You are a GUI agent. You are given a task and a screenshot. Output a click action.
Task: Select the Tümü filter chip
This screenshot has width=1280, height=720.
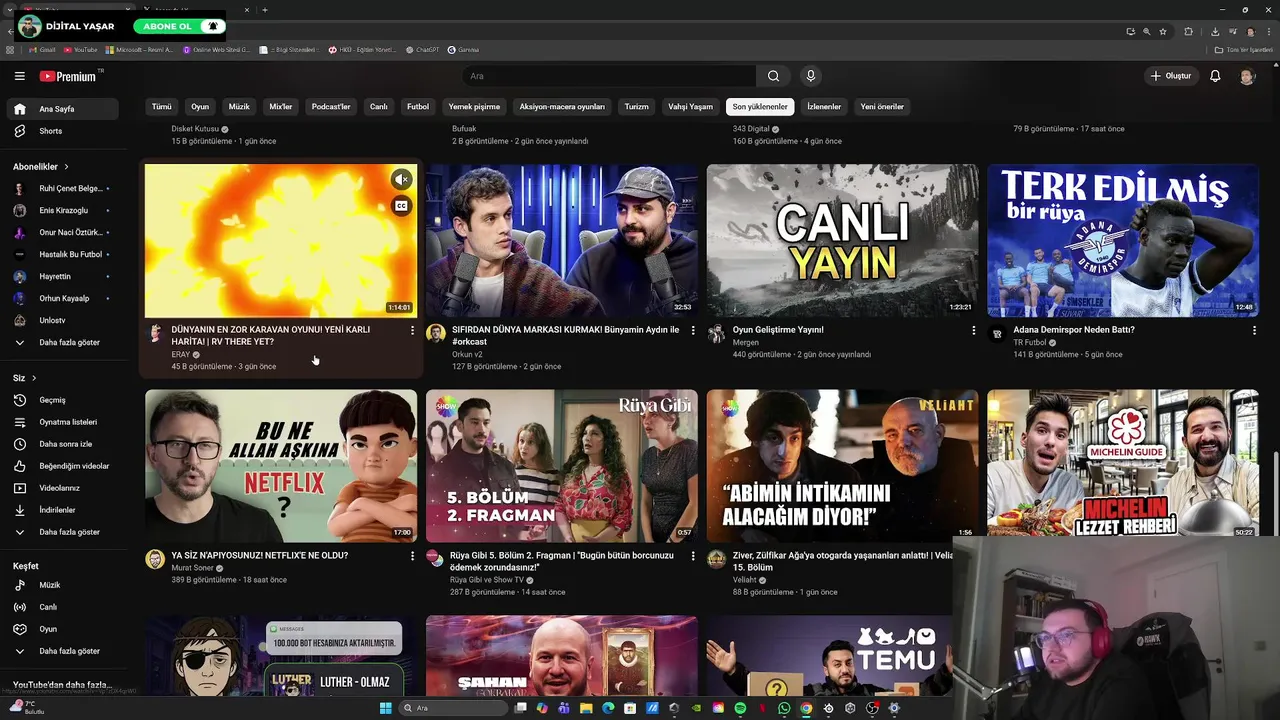pyautogui.click(x=161, y=107)
